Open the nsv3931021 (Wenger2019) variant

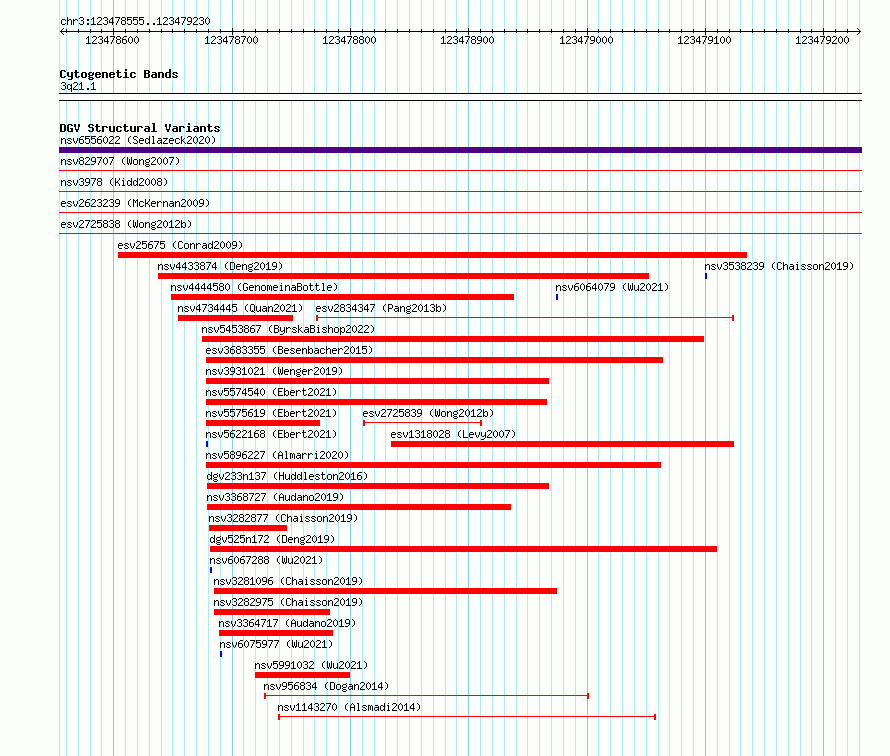[x=274, y=371]
